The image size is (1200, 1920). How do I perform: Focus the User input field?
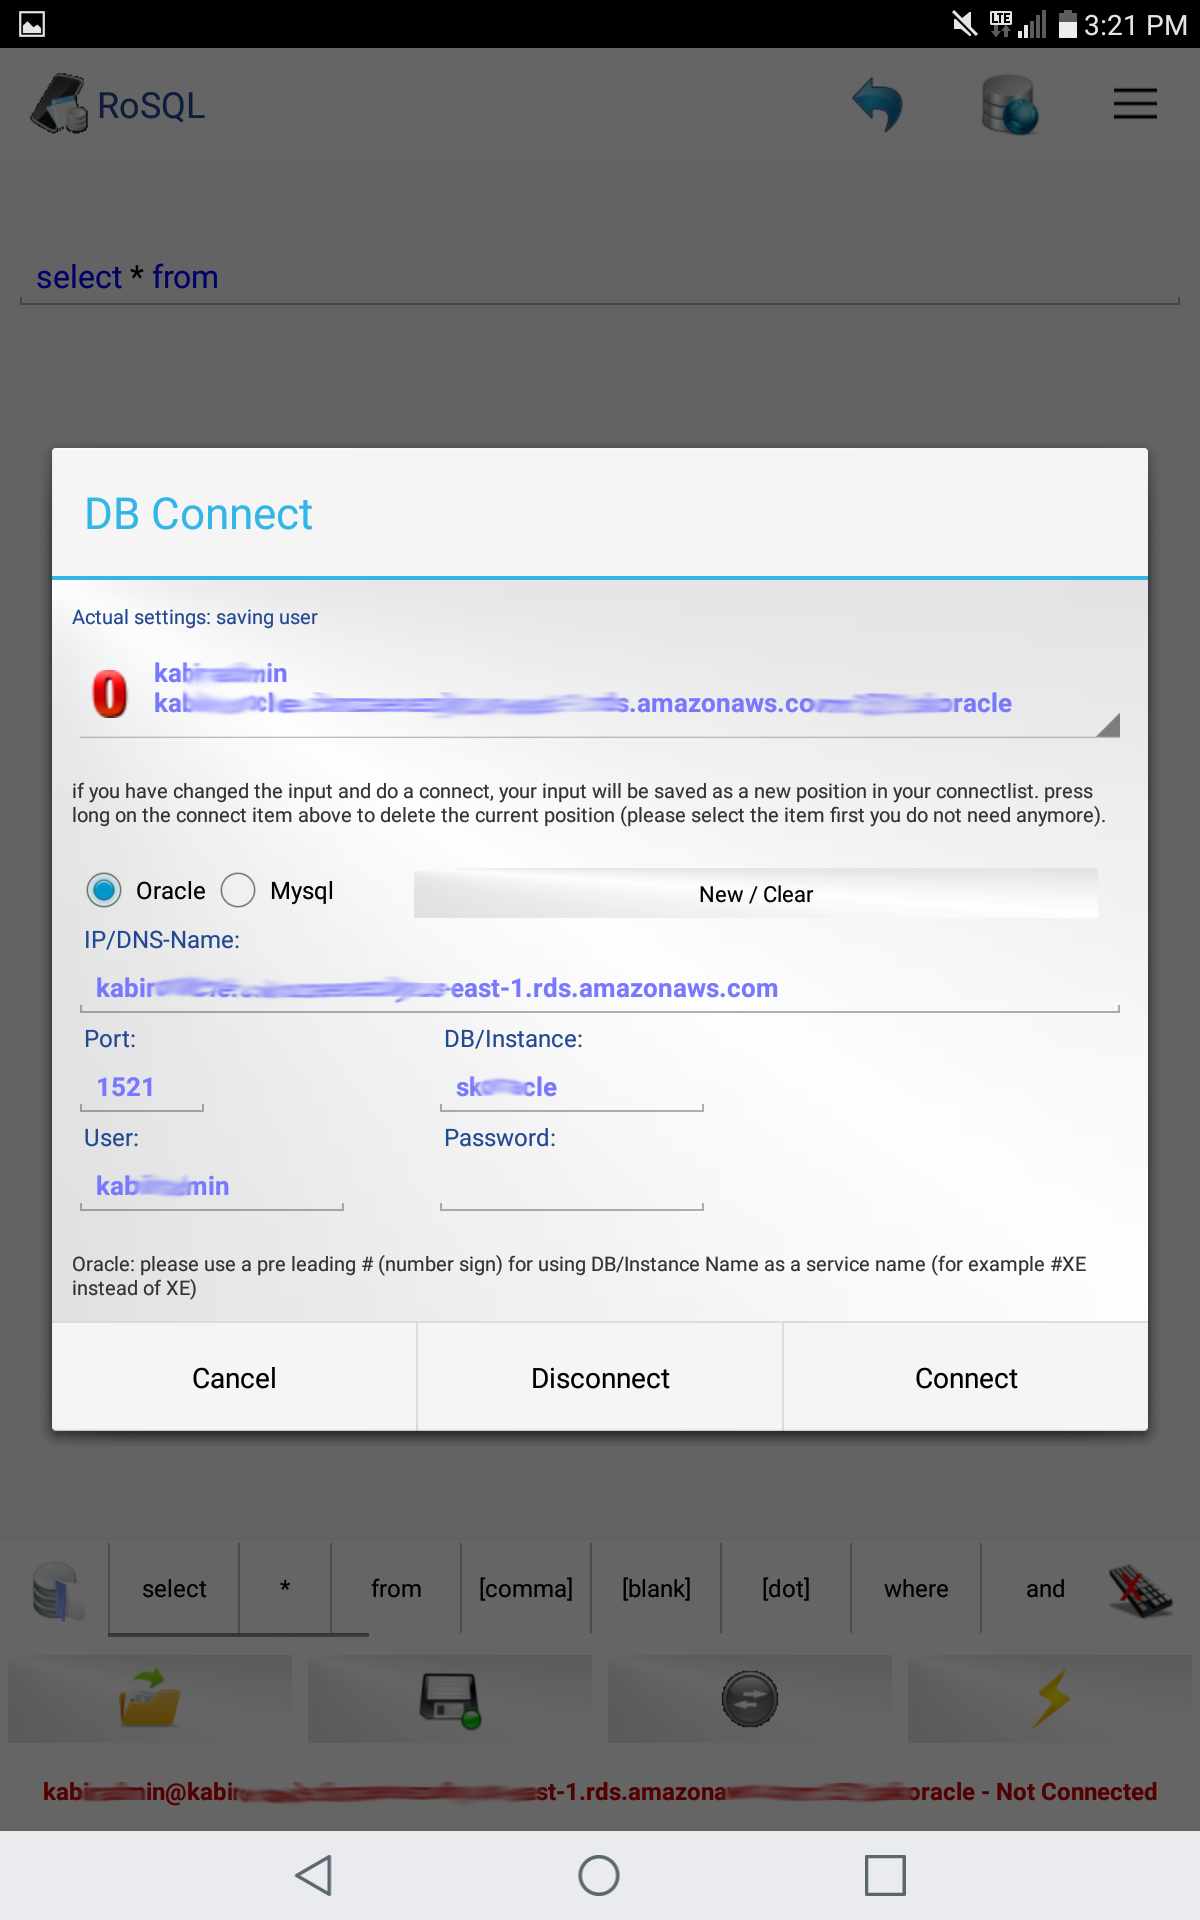tap(212, 1186)
